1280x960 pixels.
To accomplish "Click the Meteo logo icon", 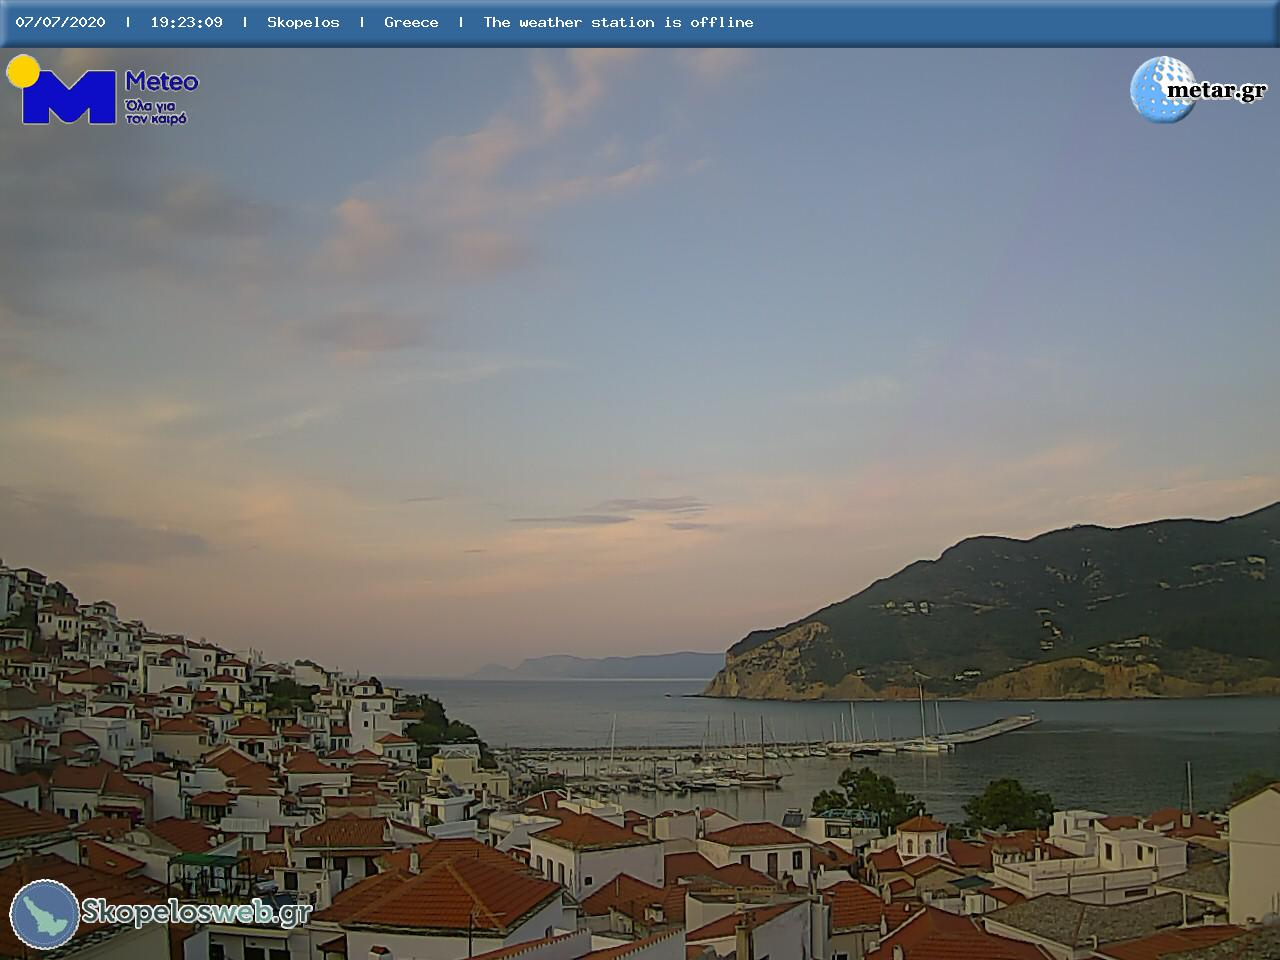I will [x=62, y=90].
